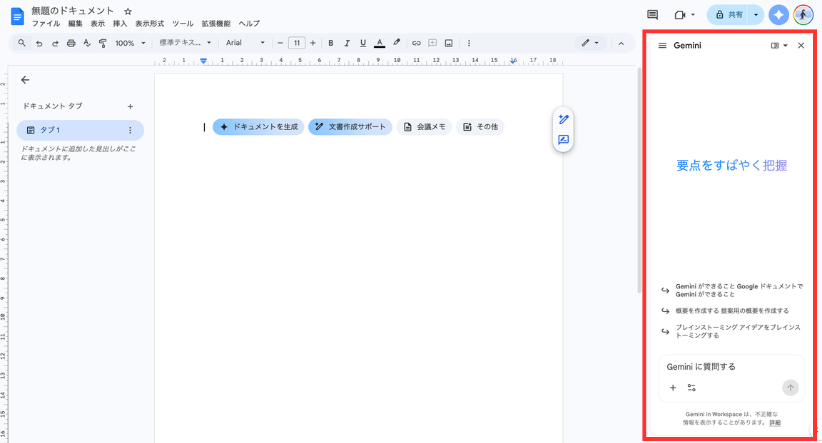Screen dimensions: 822x443
Task: Open the Arial font dropdown
Action: click(245, 43)
